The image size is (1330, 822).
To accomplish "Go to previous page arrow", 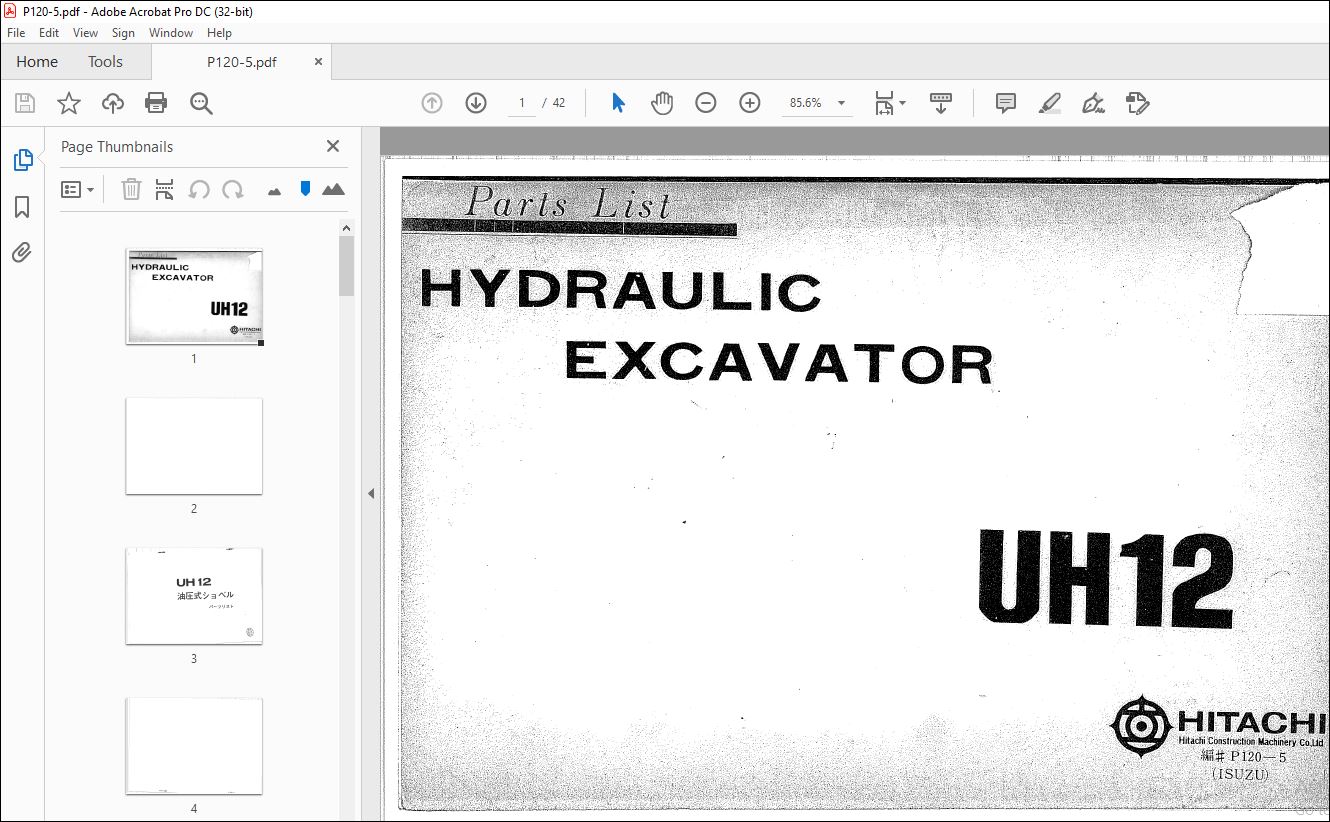I will 432,103.
